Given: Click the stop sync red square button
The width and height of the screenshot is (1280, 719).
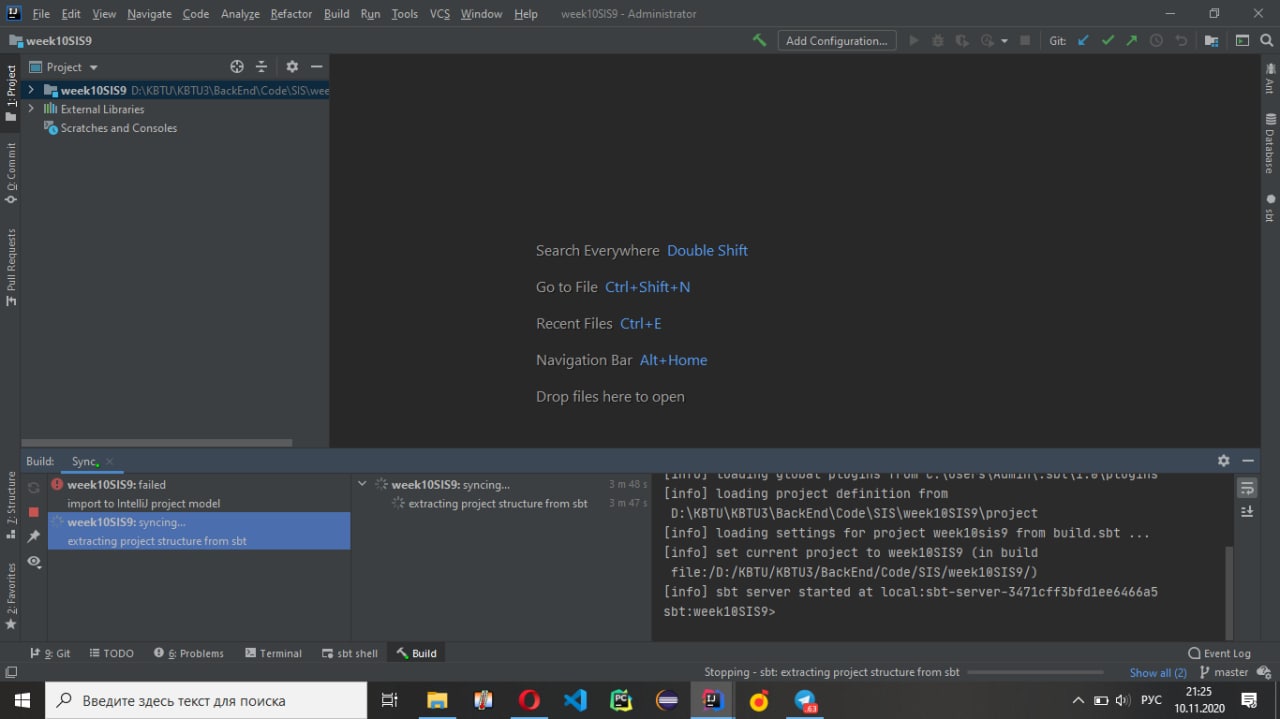Looking at the screenshot, I should [34, 512].
